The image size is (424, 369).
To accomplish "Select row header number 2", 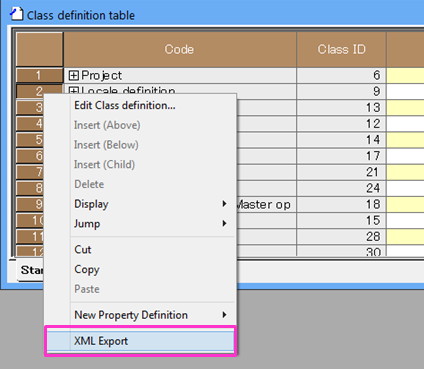I will (x=39, y=90).
